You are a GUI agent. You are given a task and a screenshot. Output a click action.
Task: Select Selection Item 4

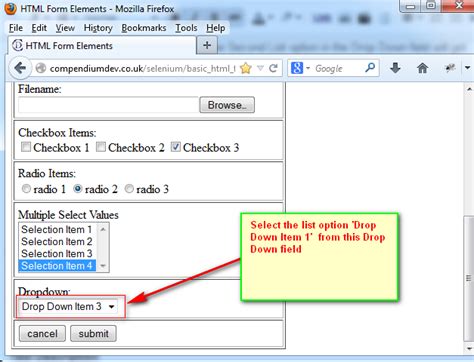click(57, 266)
